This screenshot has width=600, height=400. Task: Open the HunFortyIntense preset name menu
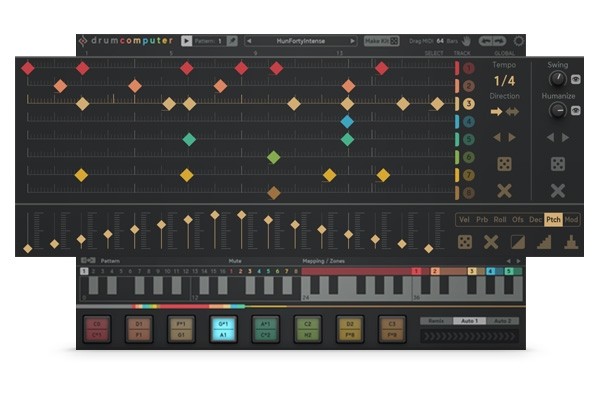(301, 41)
